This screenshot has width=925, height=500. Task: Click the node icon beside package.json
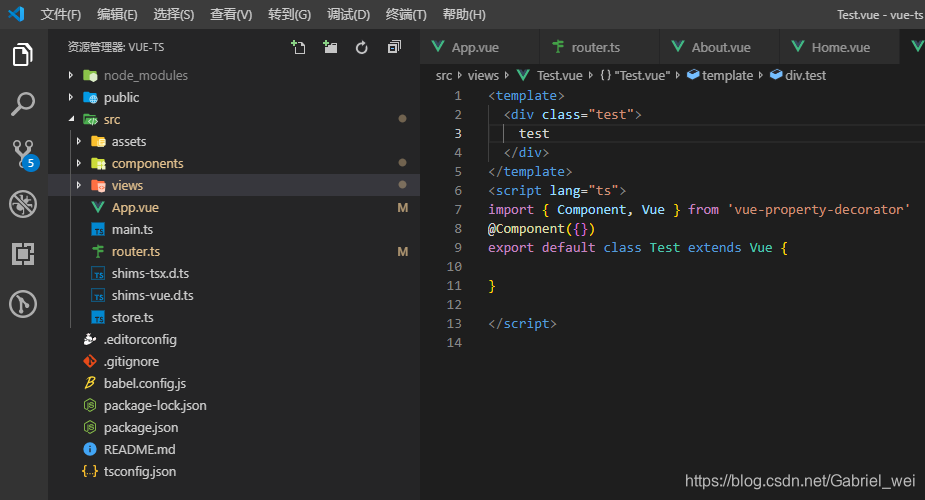click(90, 427)
